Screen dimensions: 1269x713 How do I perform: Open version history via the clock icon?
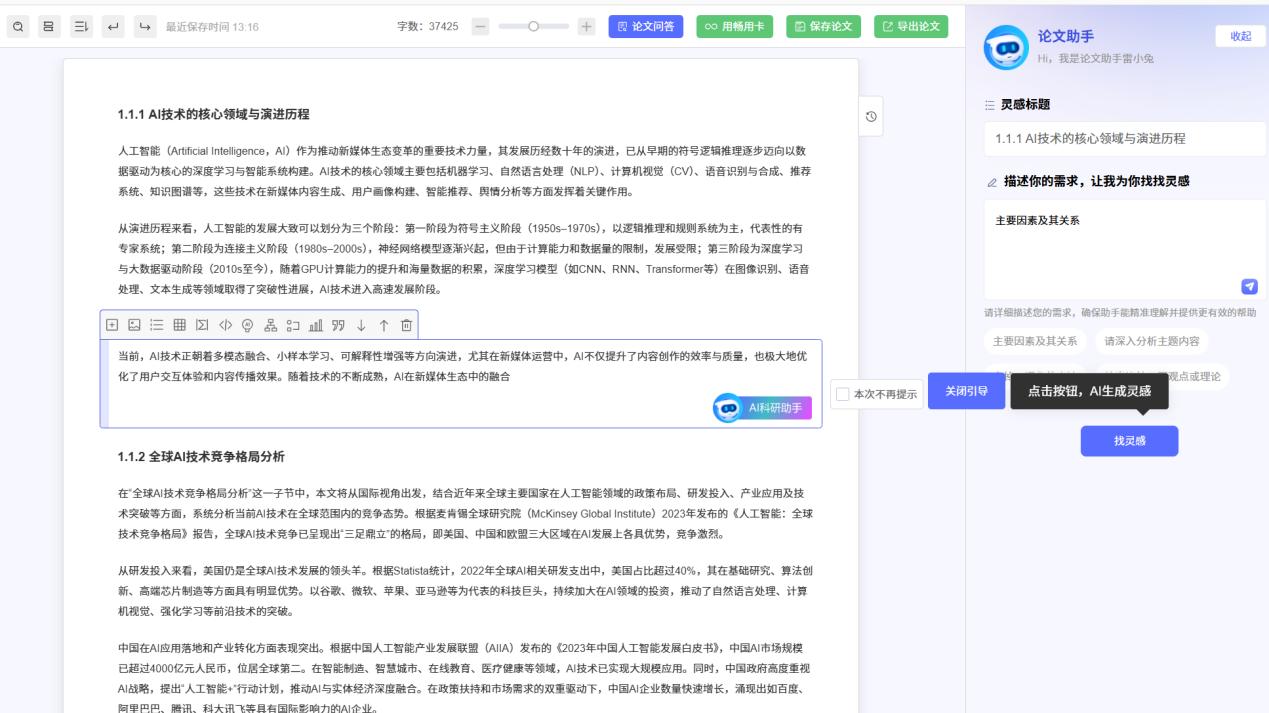coord(869,117)
